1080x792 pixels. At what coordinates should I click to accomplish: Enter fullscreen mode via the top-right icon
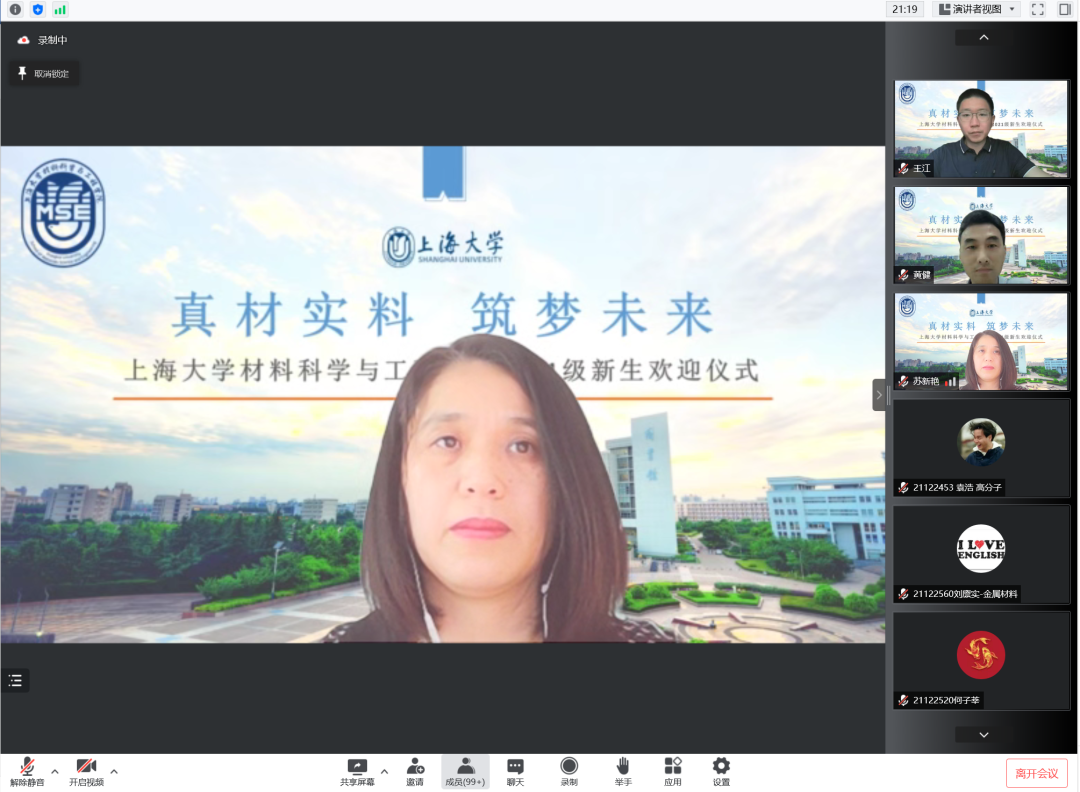coord(1038,9)
